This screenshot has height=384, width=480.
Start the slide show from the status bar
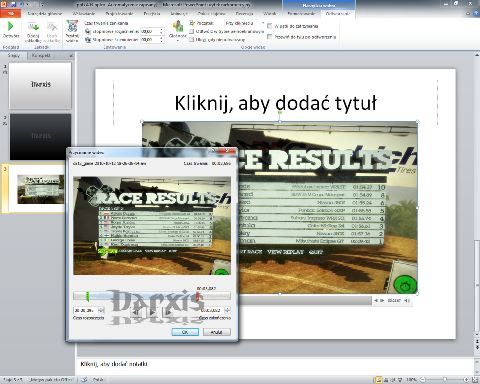[400, 380]
